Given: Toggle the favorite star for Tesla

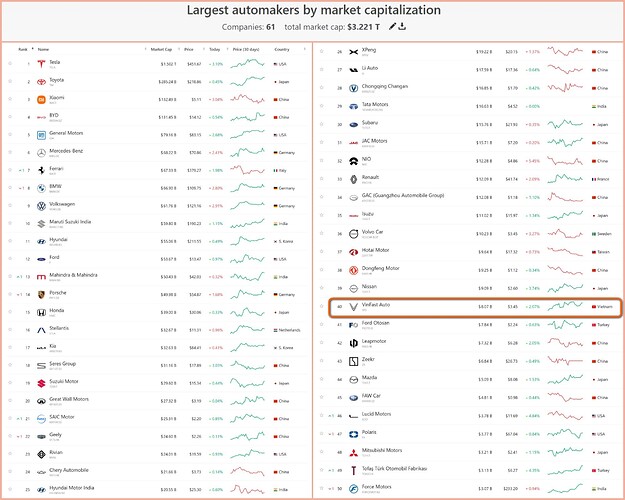Looking at the screenshot, I should tap(9, 64).
